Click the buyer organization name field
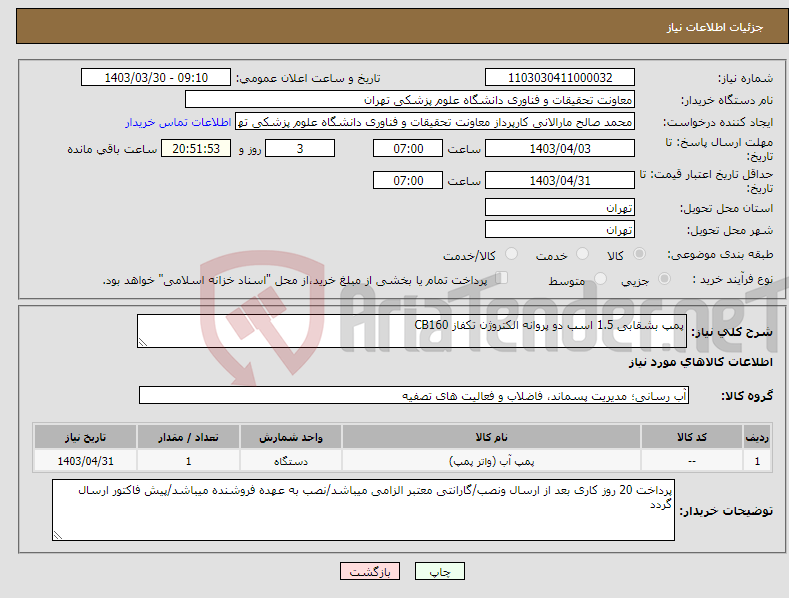The image size is (789, 598). 410,100
